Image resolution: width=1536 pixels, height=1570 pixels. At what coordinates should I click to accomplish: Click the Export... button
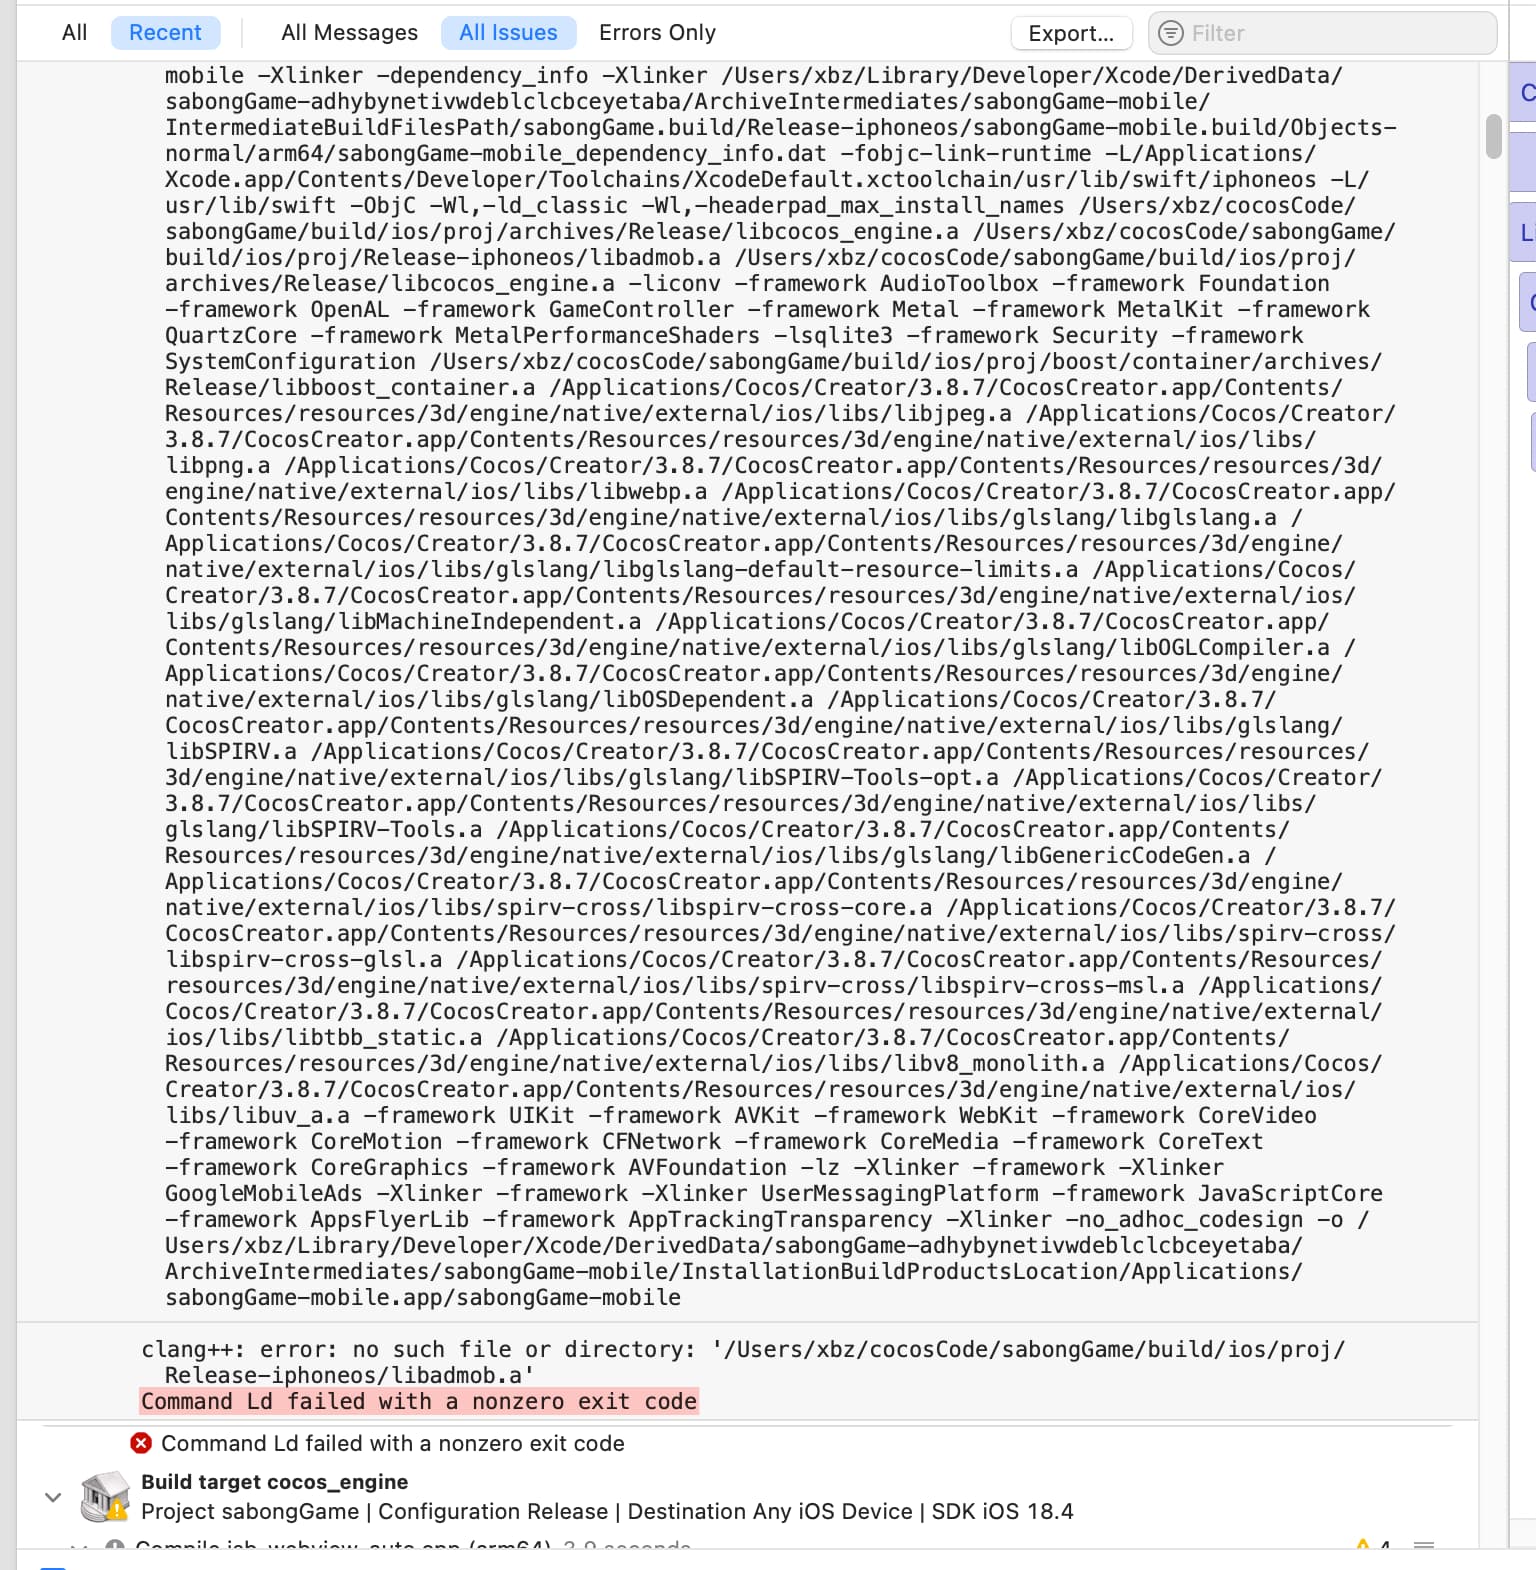point(1071,33)
